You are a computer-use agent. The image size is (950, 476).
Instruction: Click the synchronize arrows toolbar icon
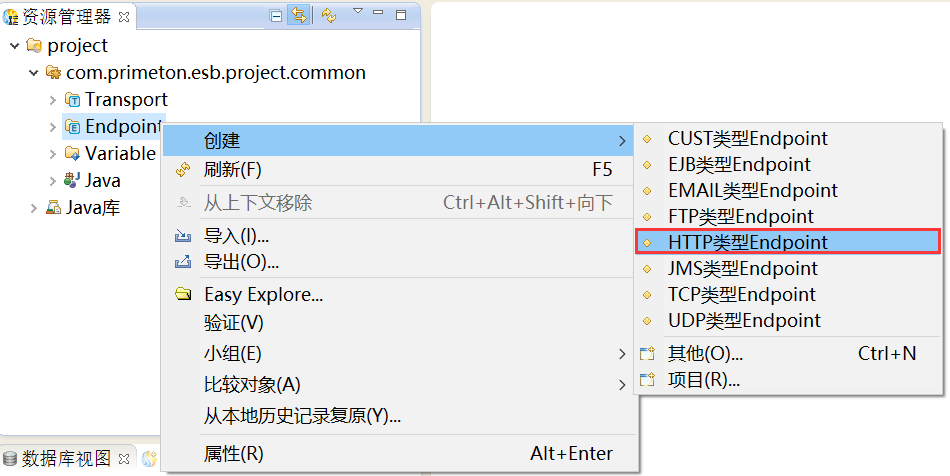tap(329, 15)
